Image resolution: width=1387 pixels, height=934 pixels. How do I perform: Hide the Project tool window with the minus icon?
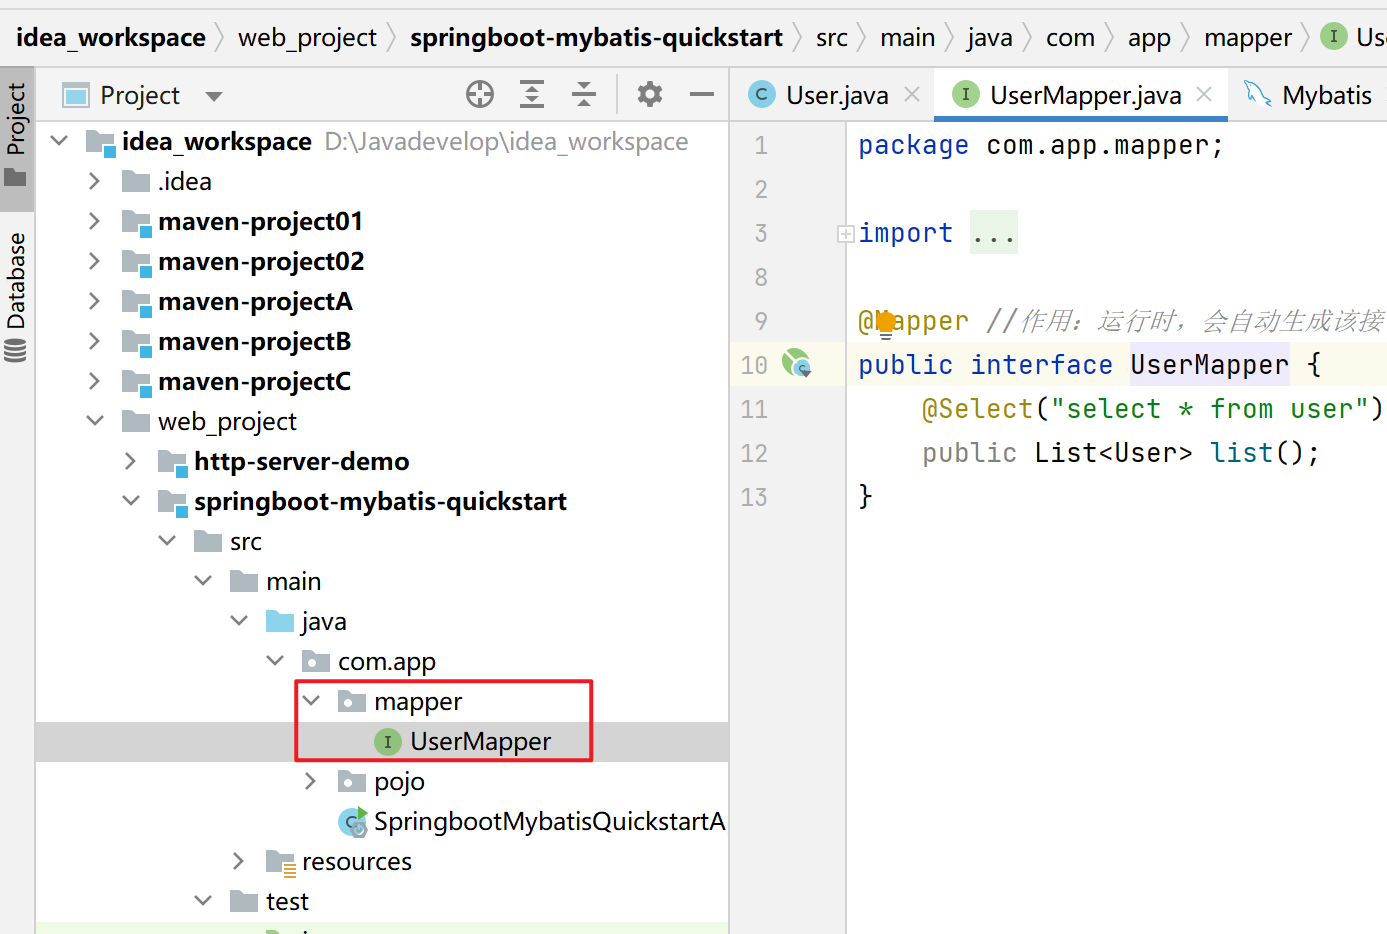[x=702, y=95]
